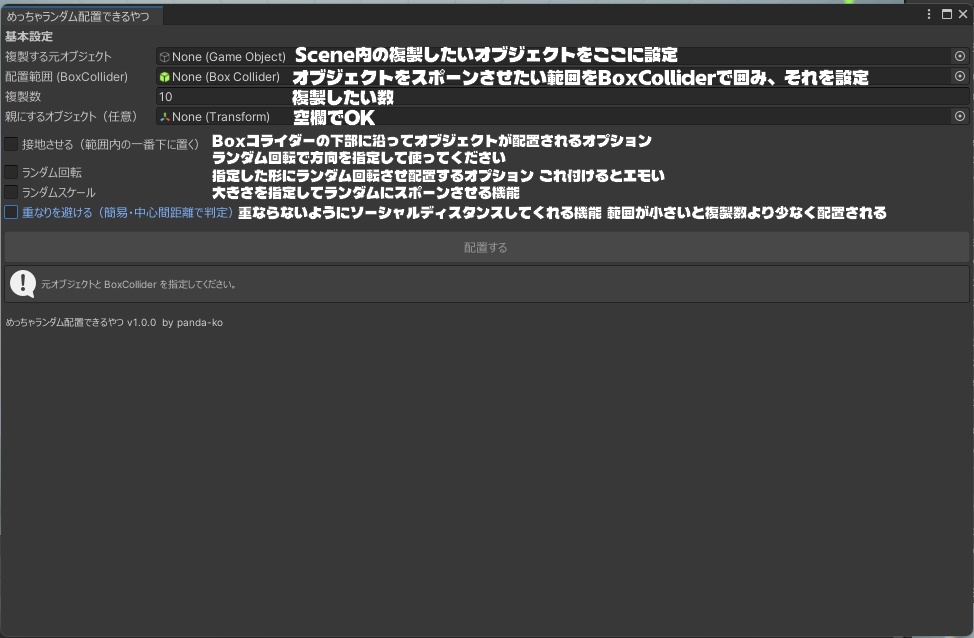Enable the 重なりを避ける checkbox
This screenshot has height=638, width=974.
(11, 212)
